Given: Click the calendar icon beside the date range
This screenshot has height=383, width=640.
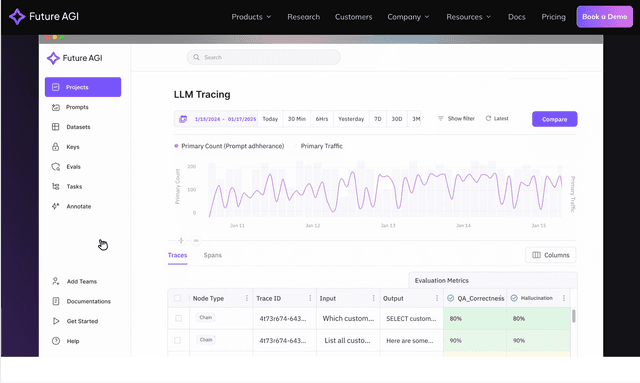Looking at the screenshot, I should pyautogui.click(x=183, y=119).
